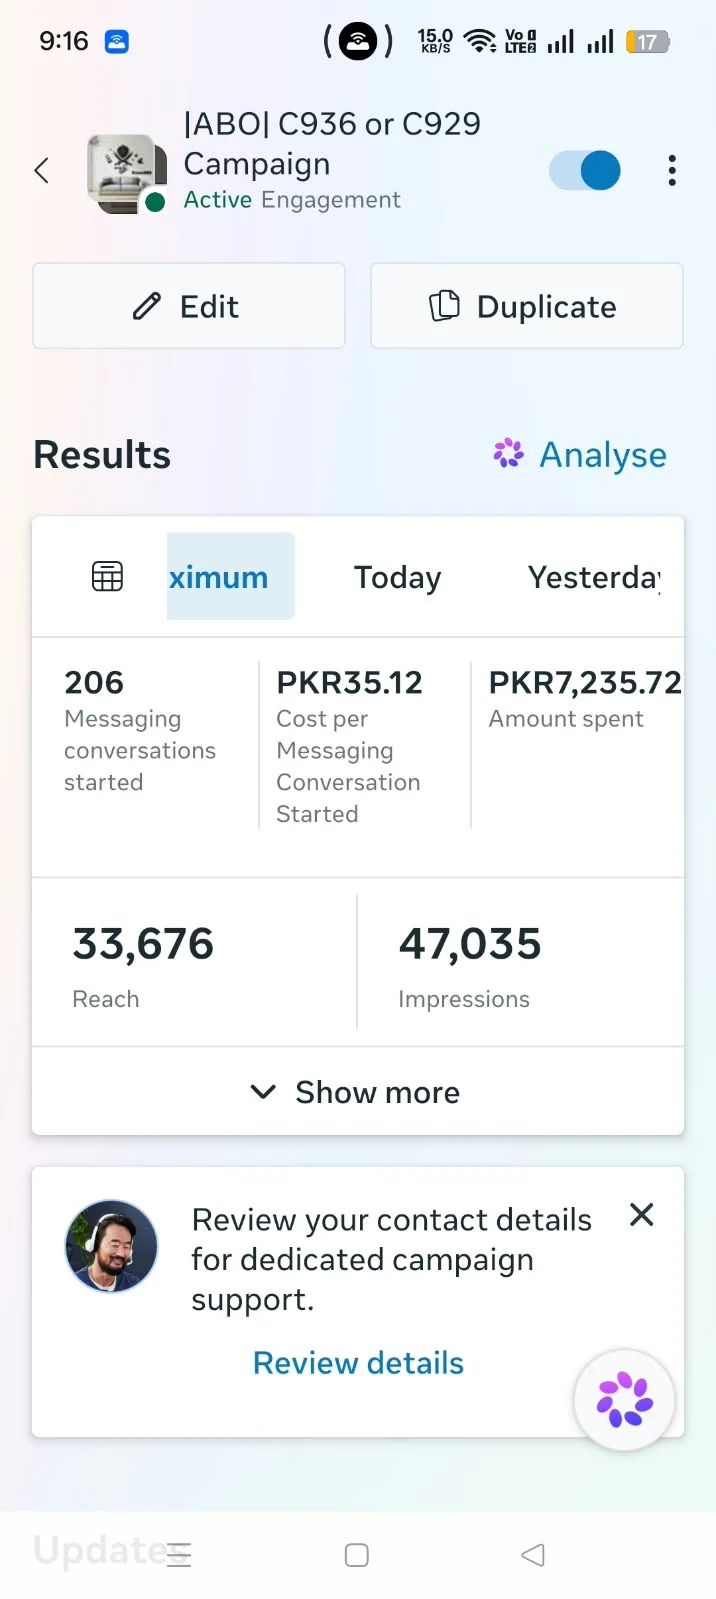The image size is (716, 1599).
Task: Select the Maximum date range tab
Action: [x=231, y=576]
